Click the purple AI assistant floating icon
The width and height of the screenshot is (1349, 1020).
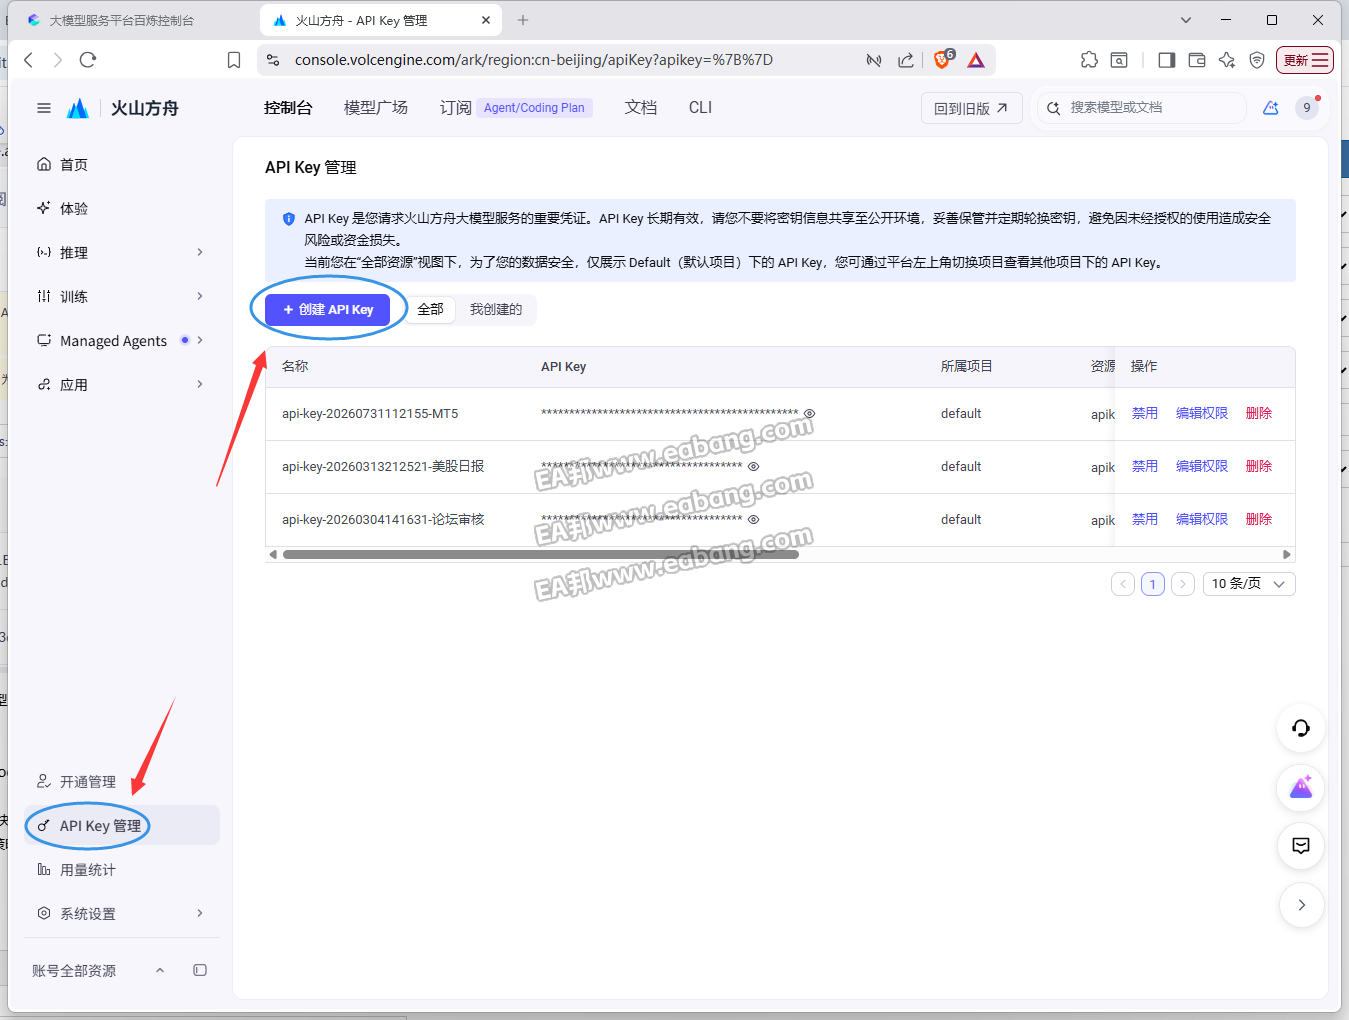[x=1301, y=787]
